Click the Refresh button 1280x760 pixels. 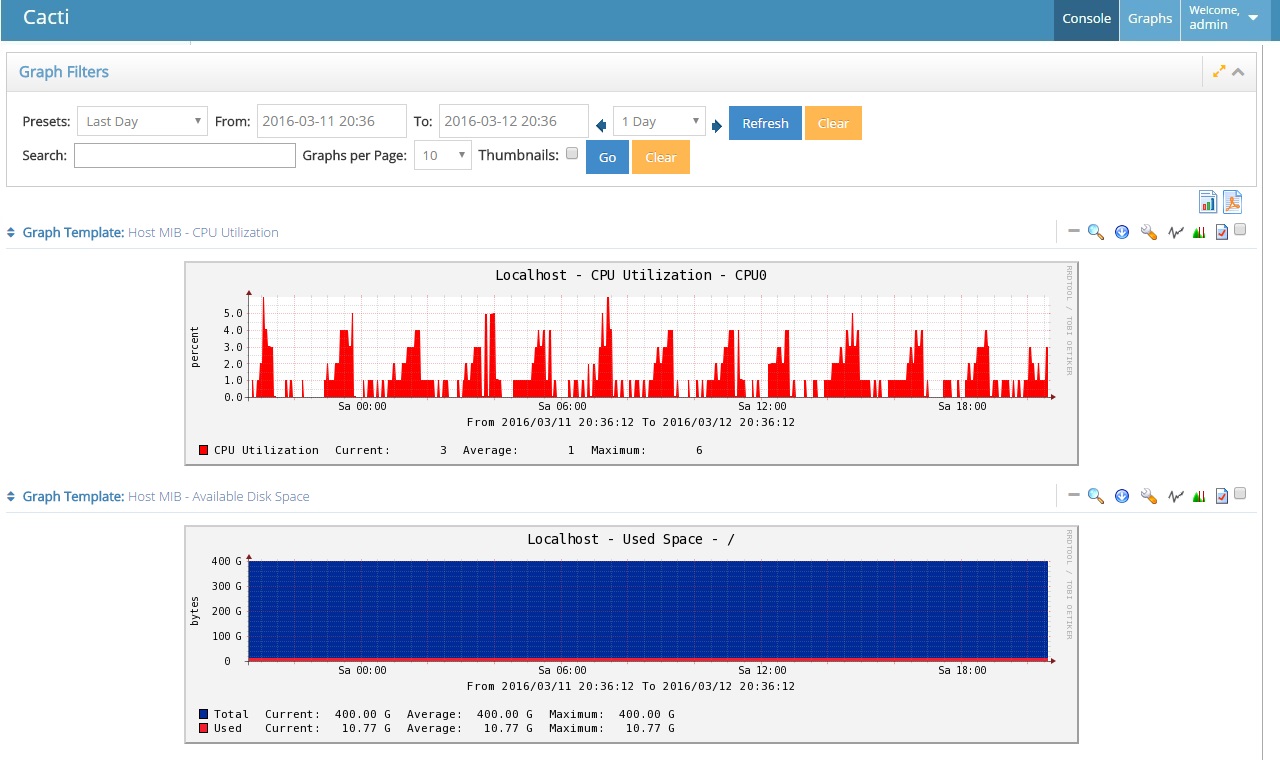click(765, 123)
